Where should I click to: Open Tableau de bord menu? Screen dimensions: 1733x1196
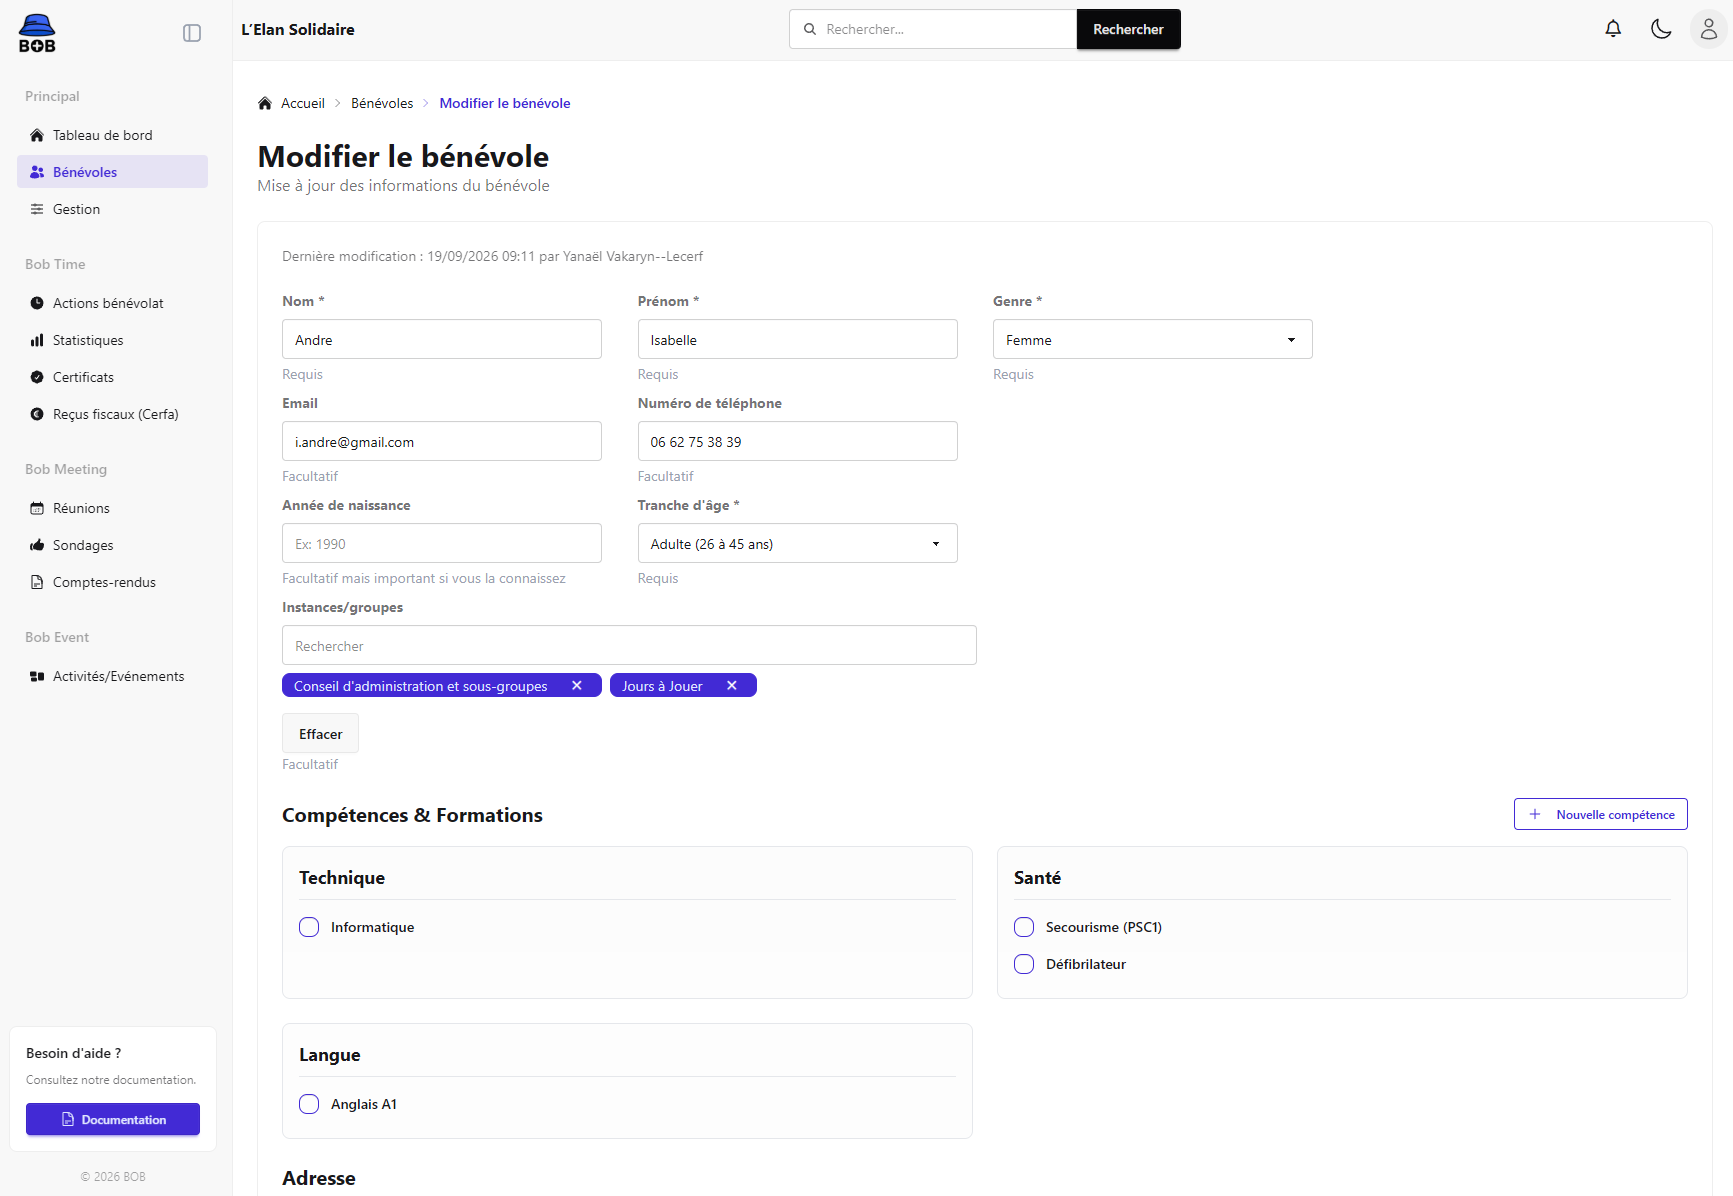pos(112,135)
